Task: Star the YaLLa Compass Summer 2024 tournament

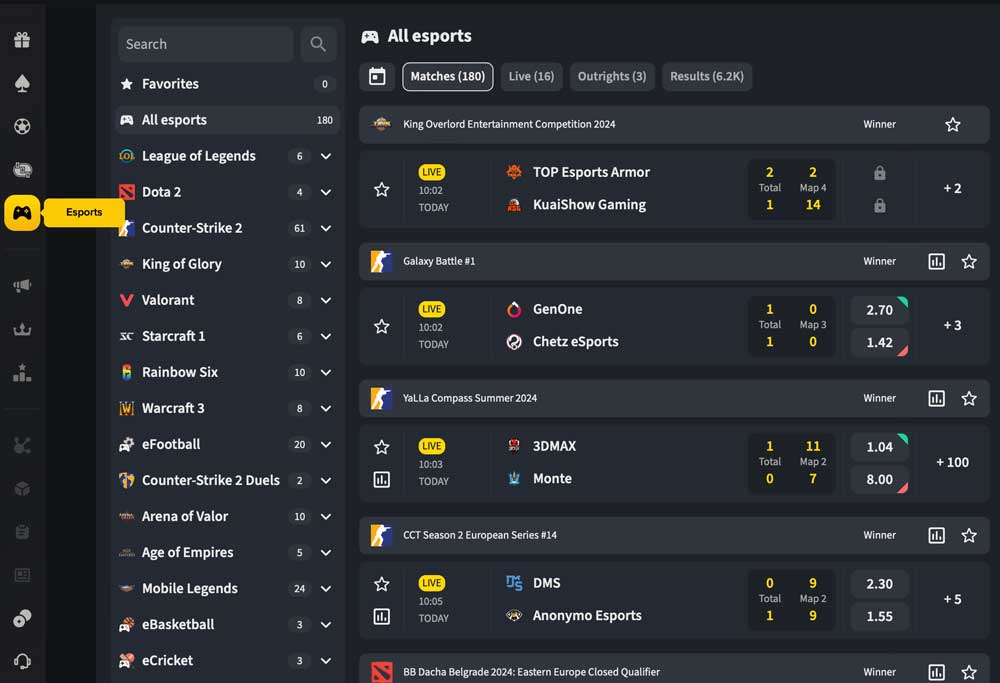Action: pos(968,398)
